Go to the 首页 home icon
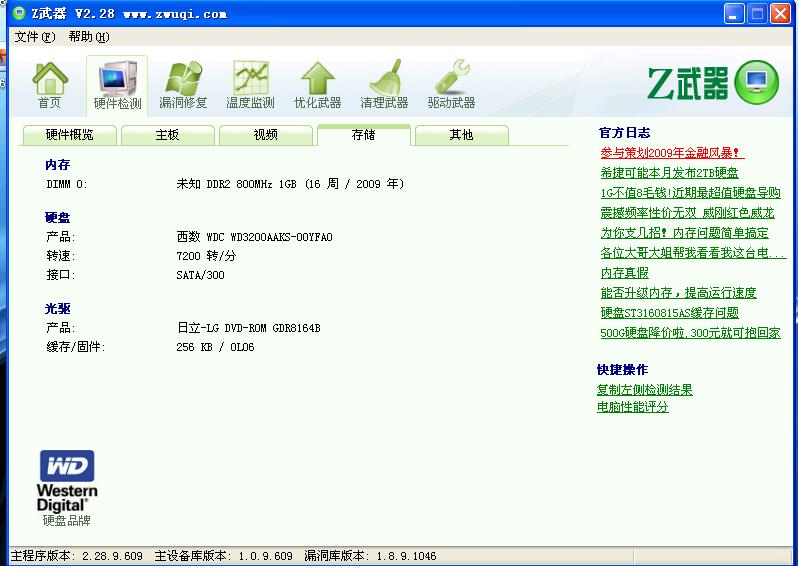This screenshot has height=566, width=798. point(50,85)
